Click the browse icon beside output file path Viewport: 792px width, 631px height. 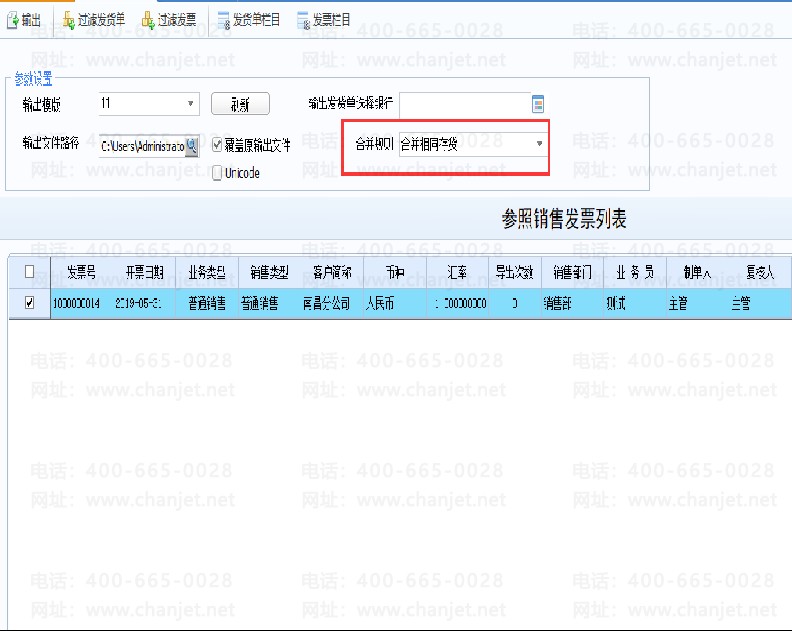pyautogui.click(x=191, y=146)
